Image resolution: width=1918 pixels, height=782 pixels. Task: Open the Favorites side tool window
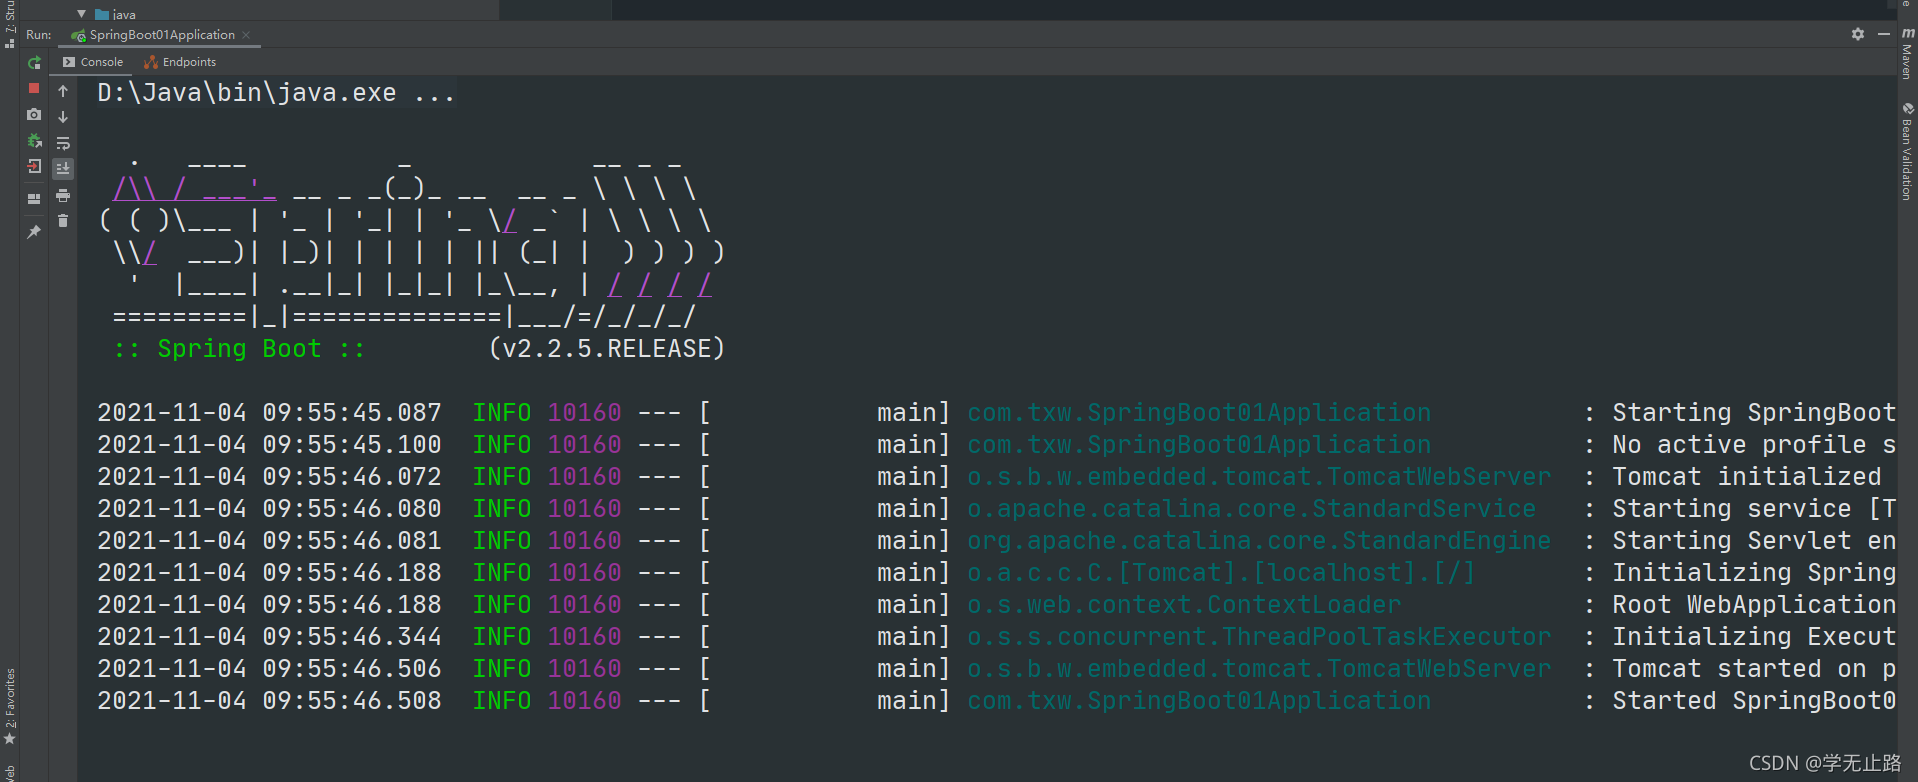click(x=10, y=706)
